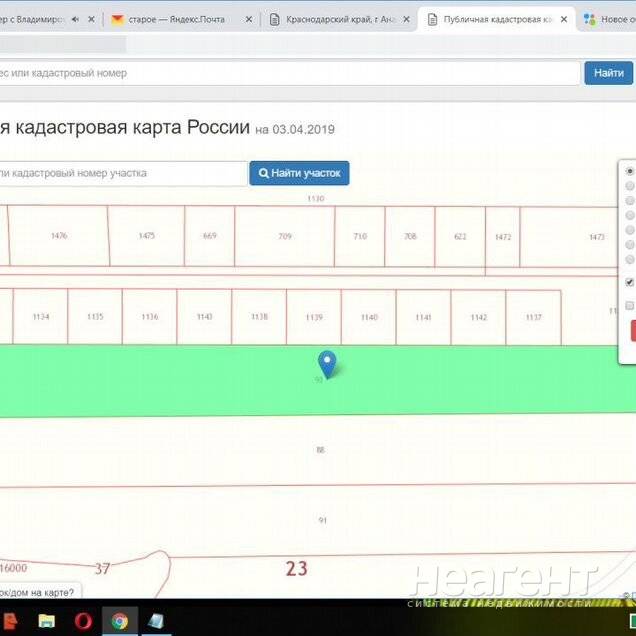Close the Публичная кадастровая карта tab

(x=564, y=19)
